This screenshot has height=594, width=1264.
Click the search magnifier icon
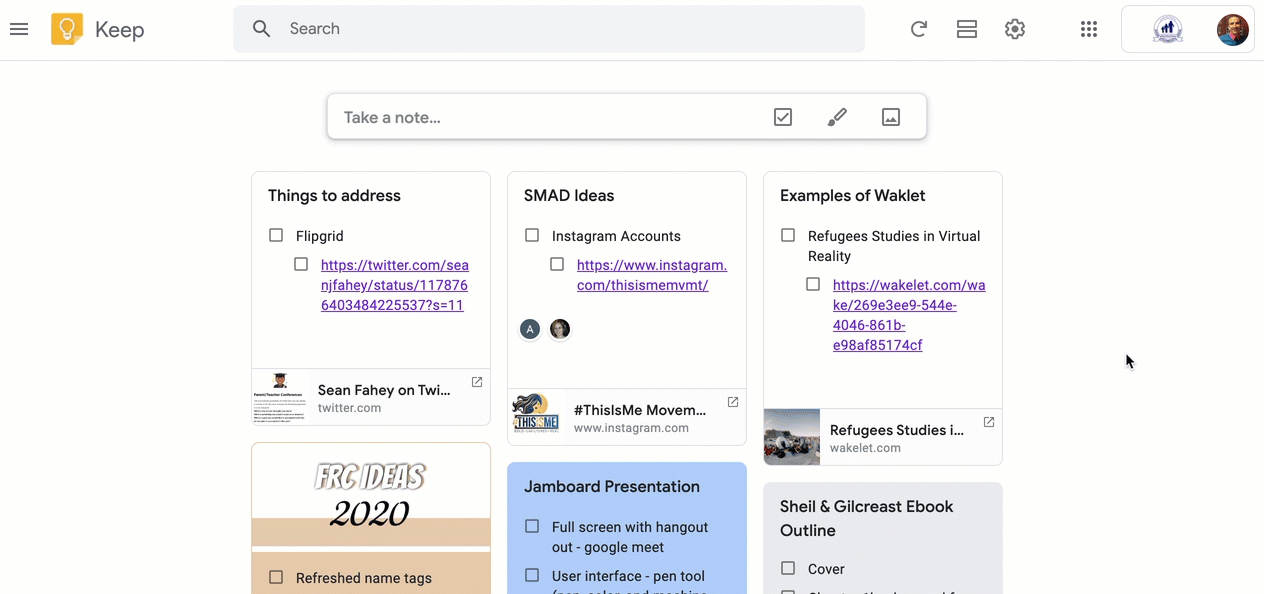pyautogui.click(x=262, y=29)
